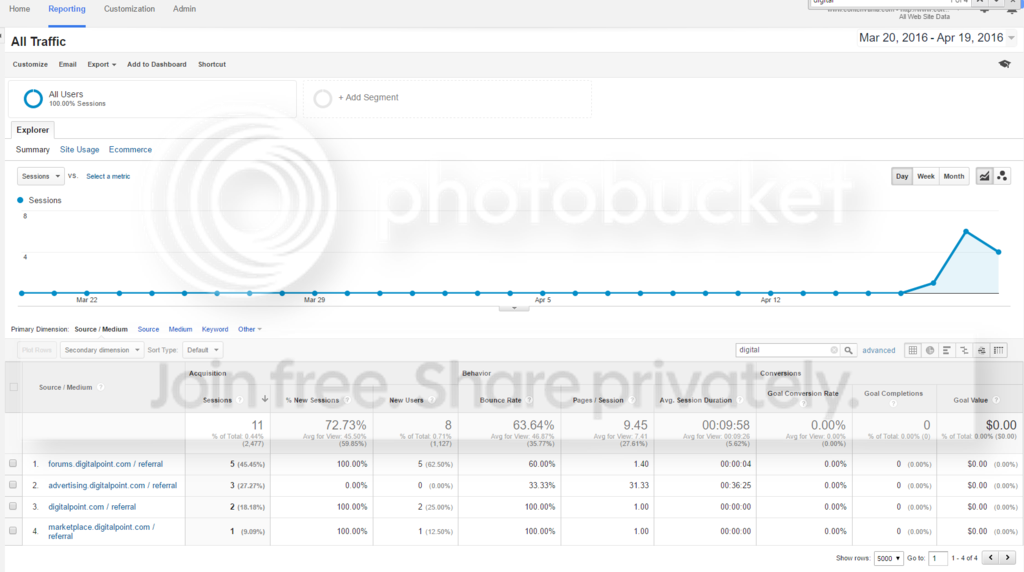Open the date range picker dropdown
The width and height of the screenshot is (1024, 572).
click(x=936, y=38)
